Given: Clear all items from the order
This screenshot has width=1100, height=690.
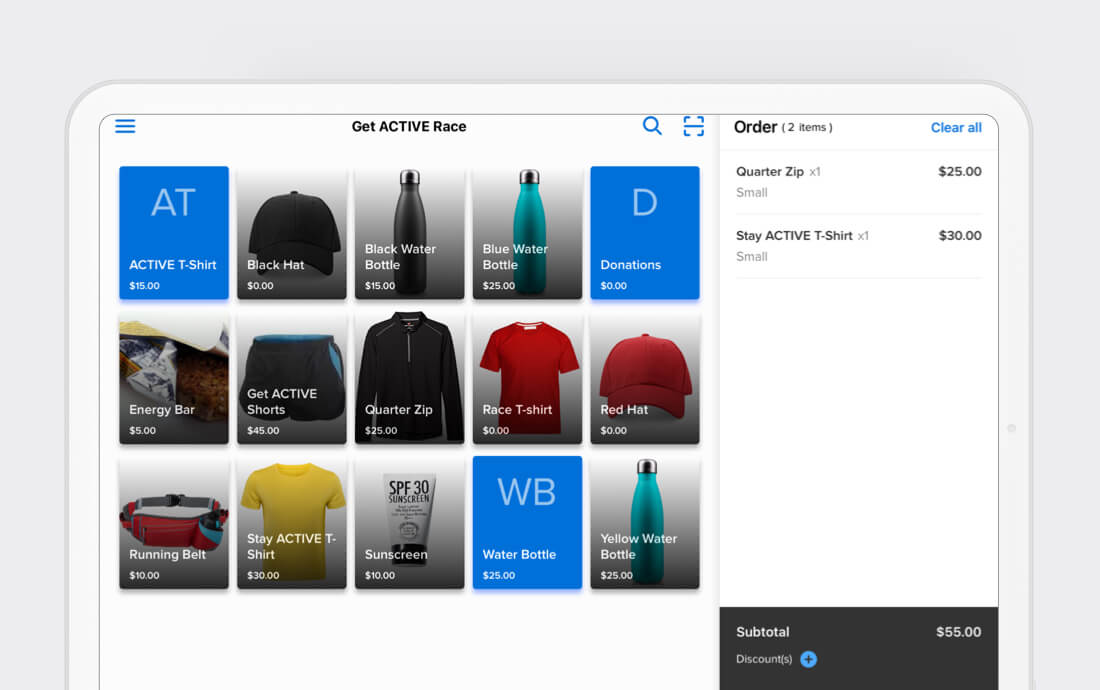Looking at the screenshot, I should 956,127.
